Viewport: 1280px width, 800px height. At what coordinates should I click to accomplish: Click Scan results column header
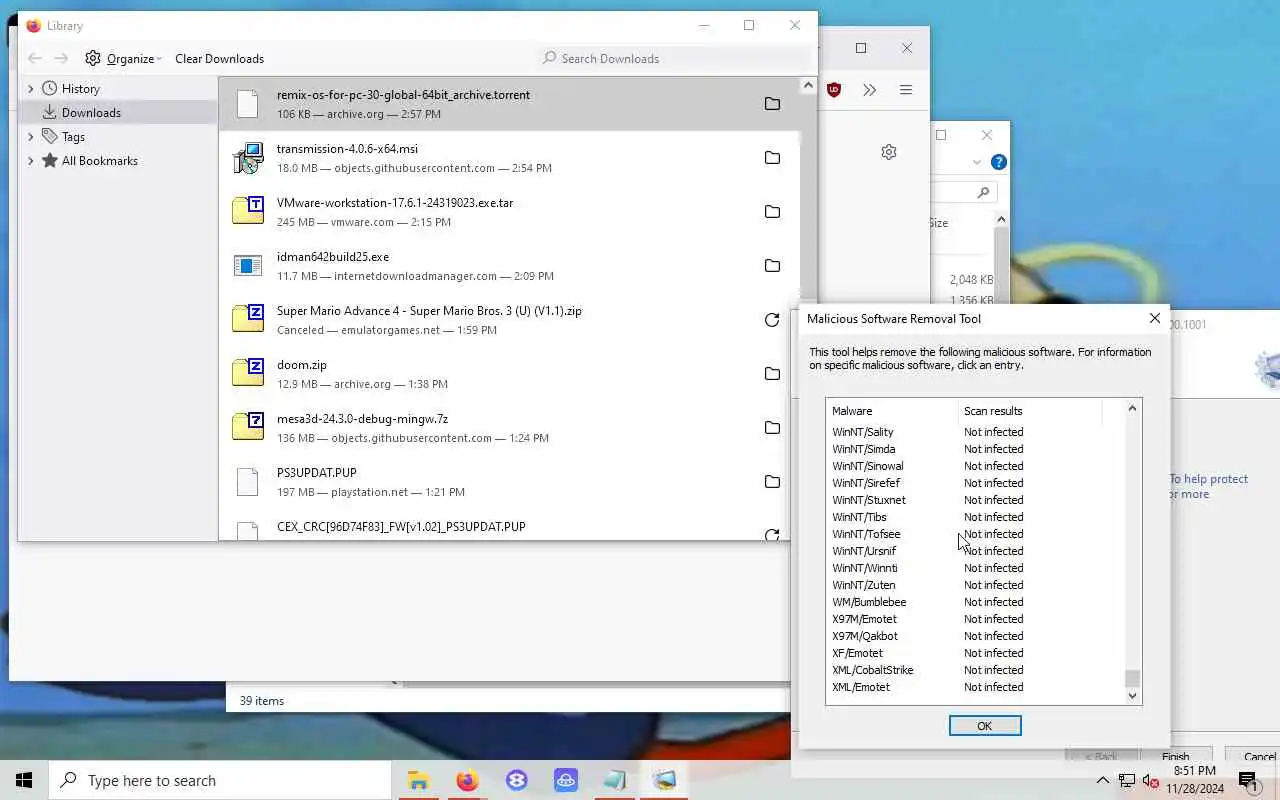click(x=1030, y=411)
